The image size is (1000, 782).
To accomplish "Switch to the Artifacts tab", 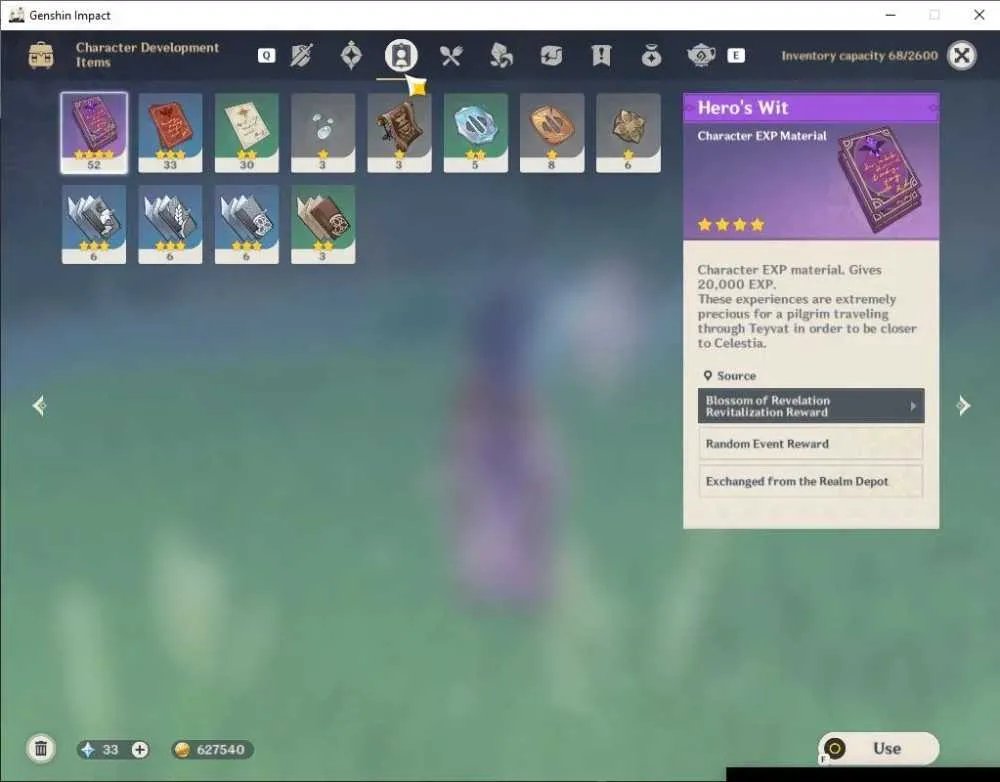I will pos(351,56).
